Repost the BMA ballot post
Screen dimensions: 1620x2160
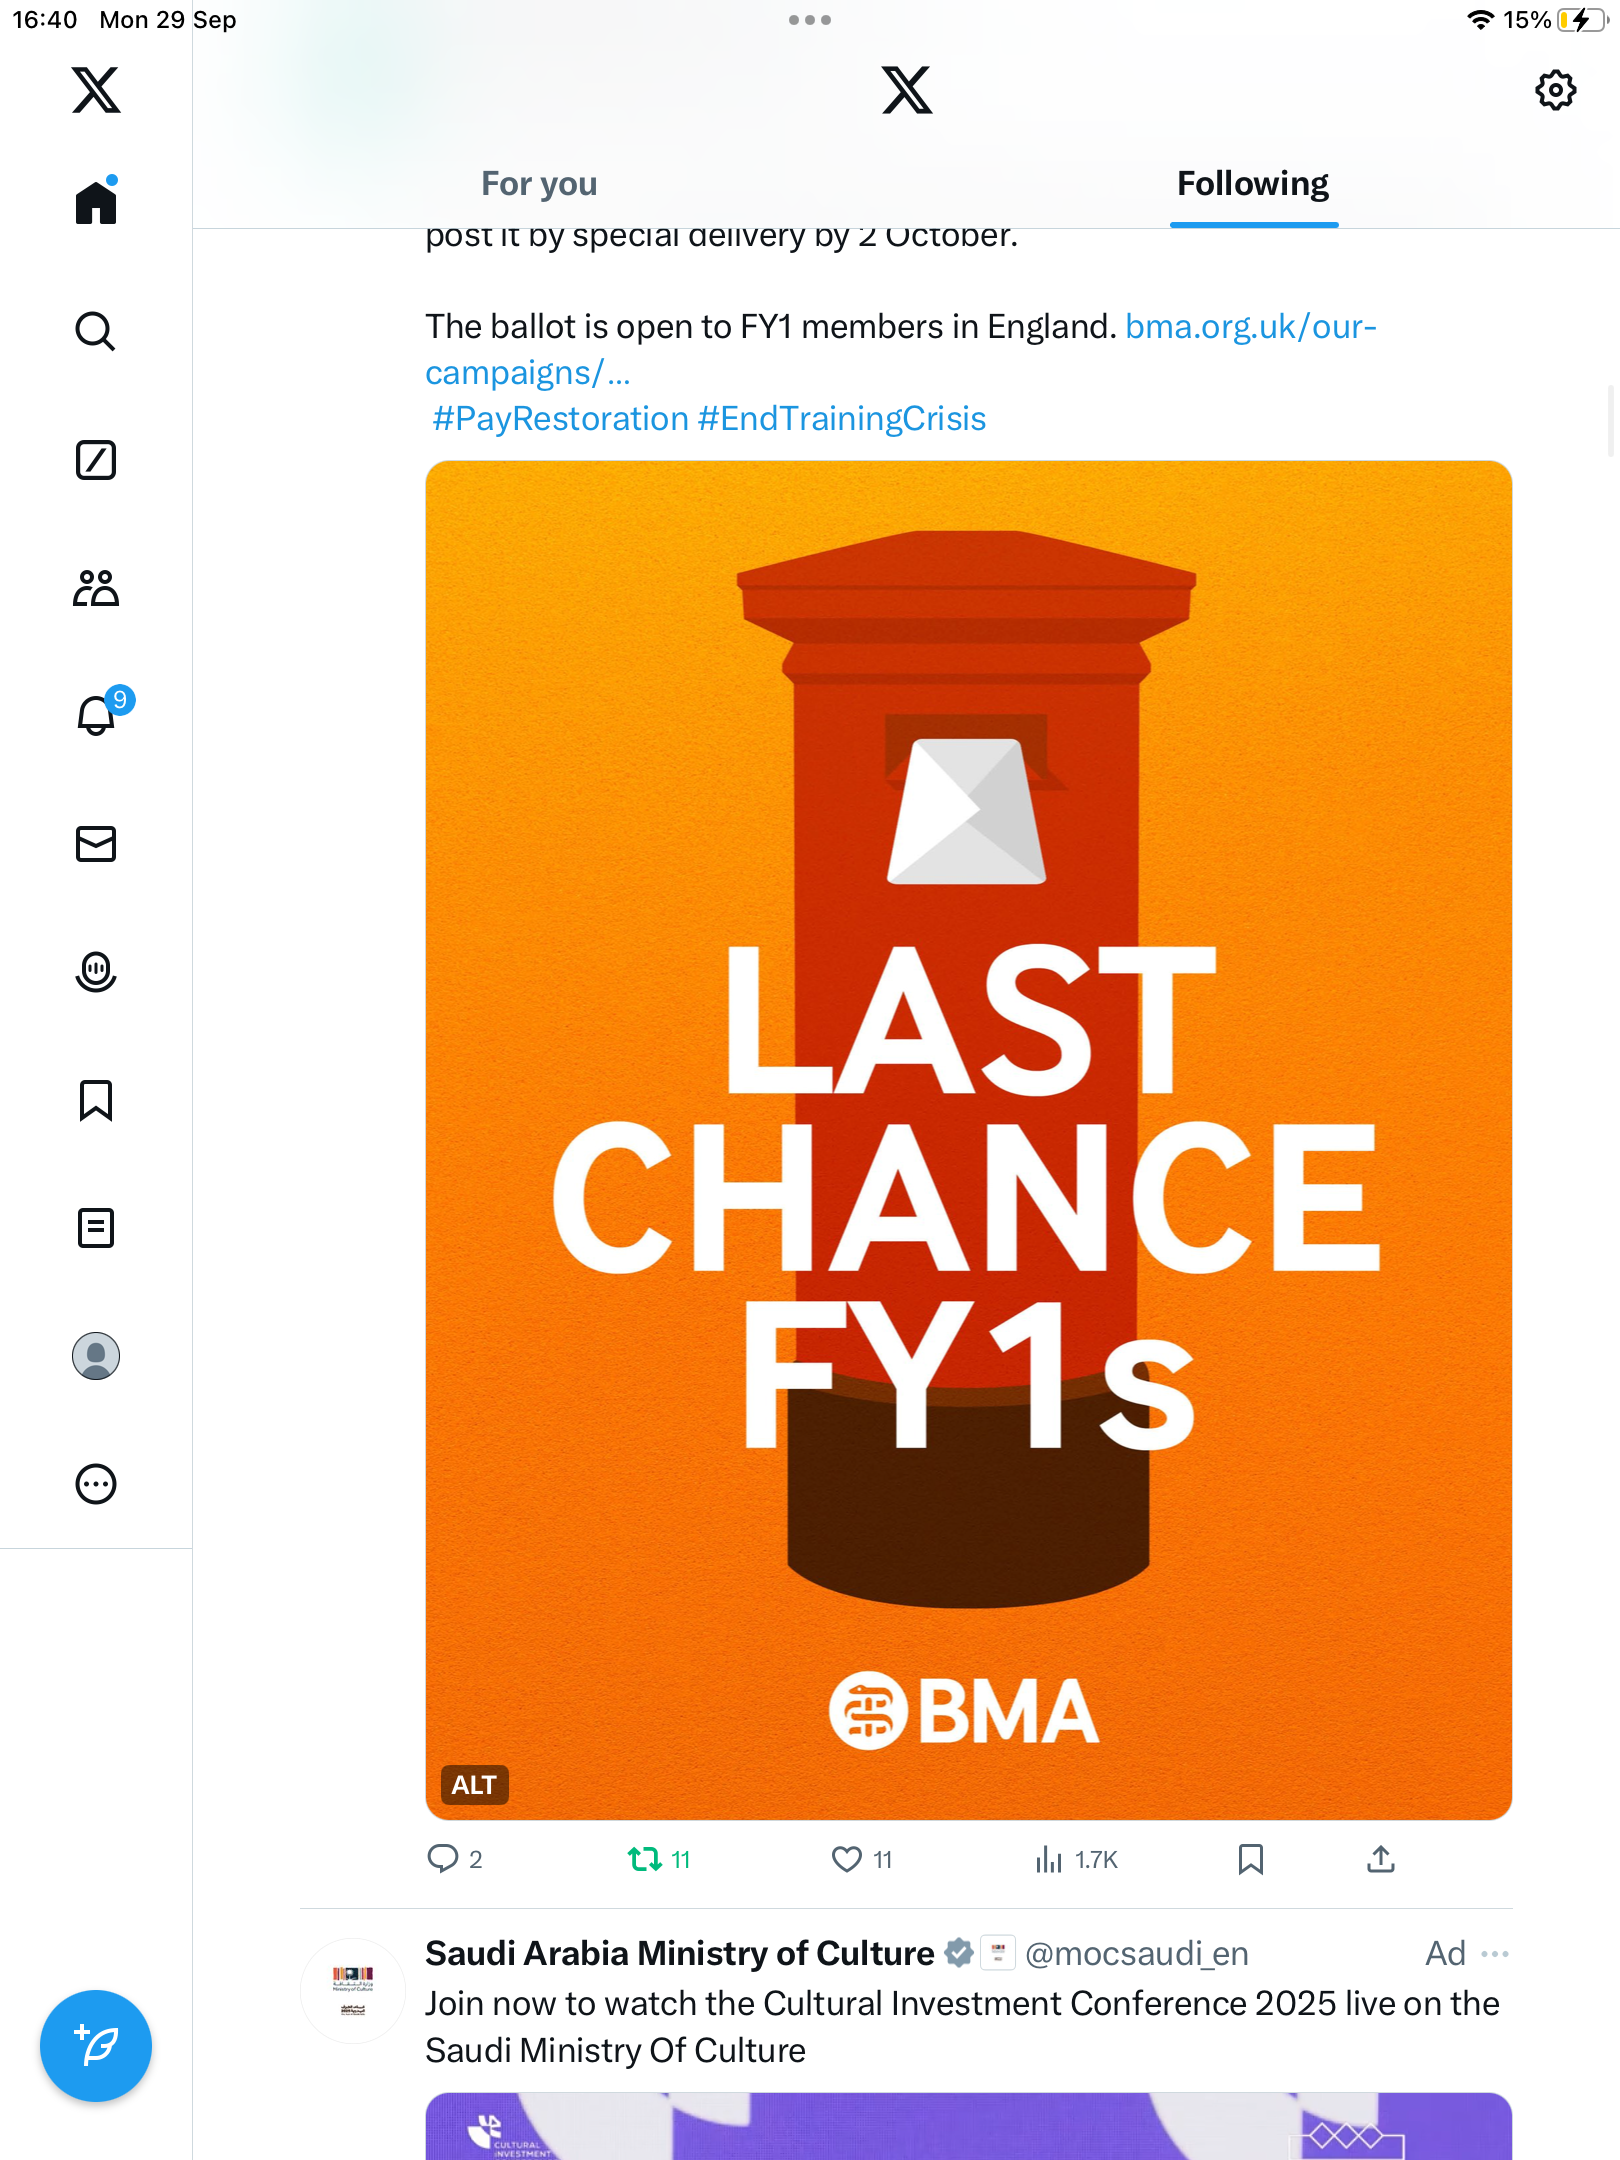[645, 1859]
